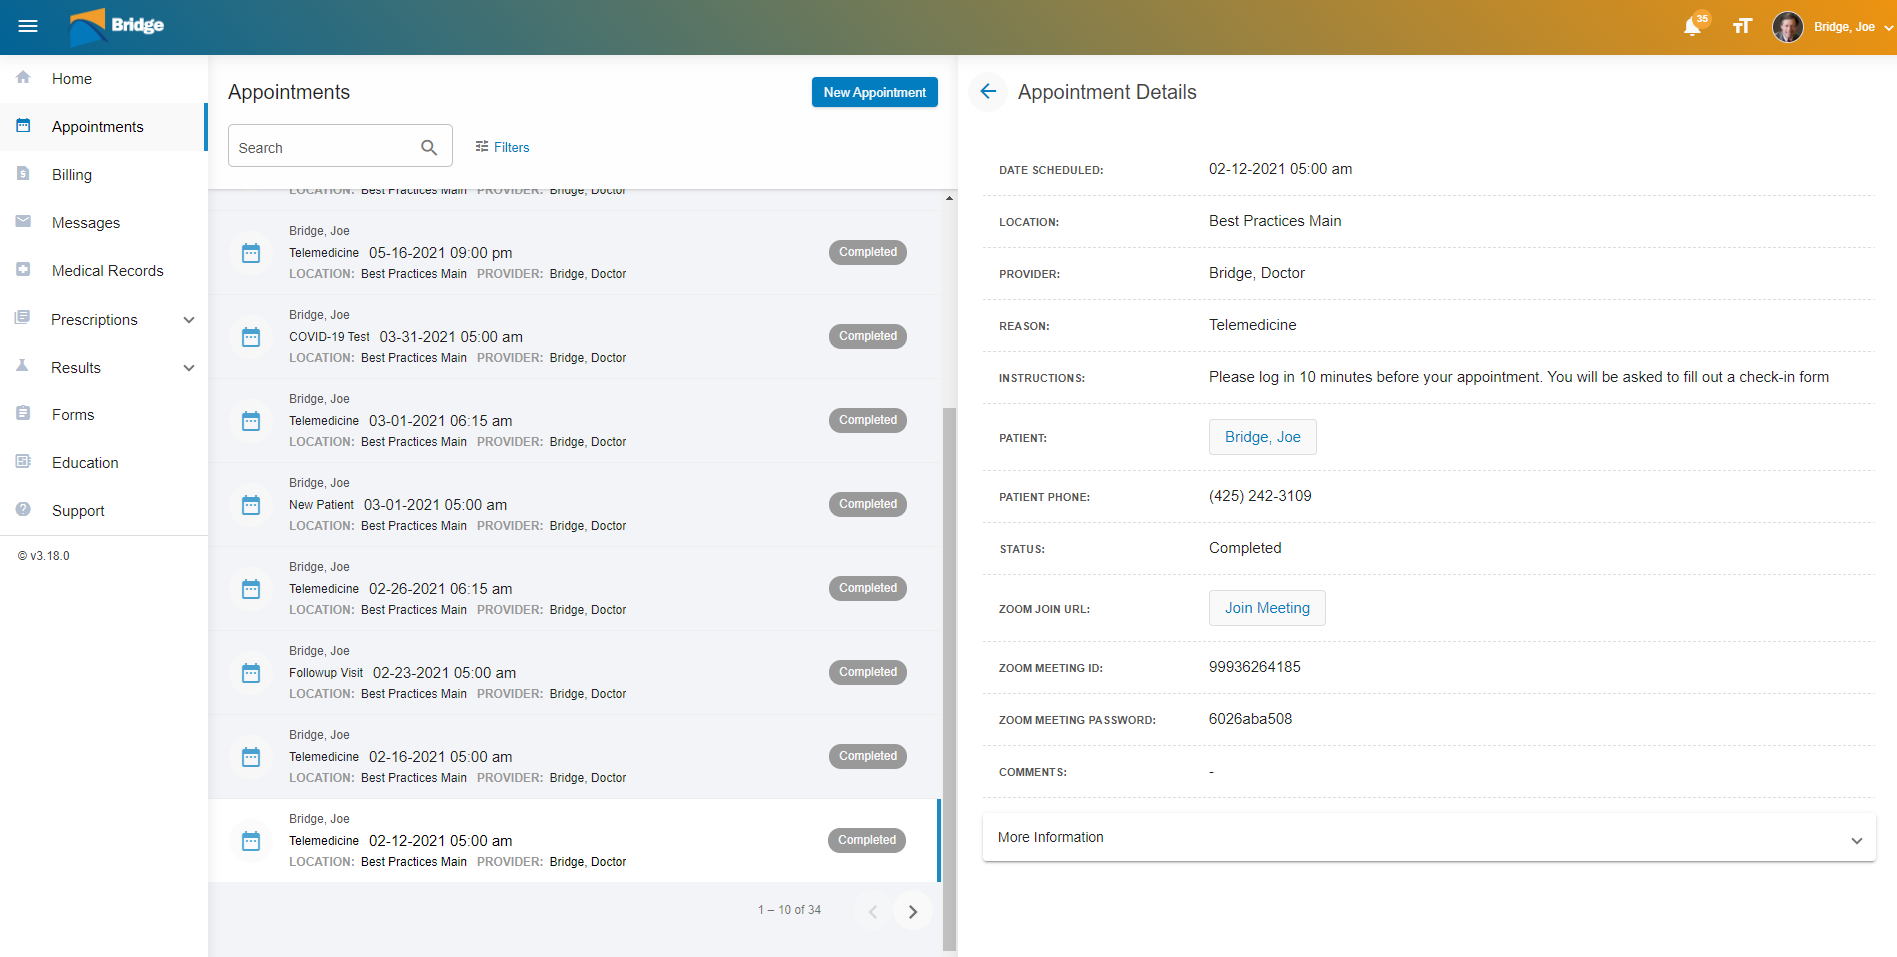The height and width of the screenshot is (957, 1897).
Task: Click scroll up arrow of appointment list
Action: coord(949,198)
